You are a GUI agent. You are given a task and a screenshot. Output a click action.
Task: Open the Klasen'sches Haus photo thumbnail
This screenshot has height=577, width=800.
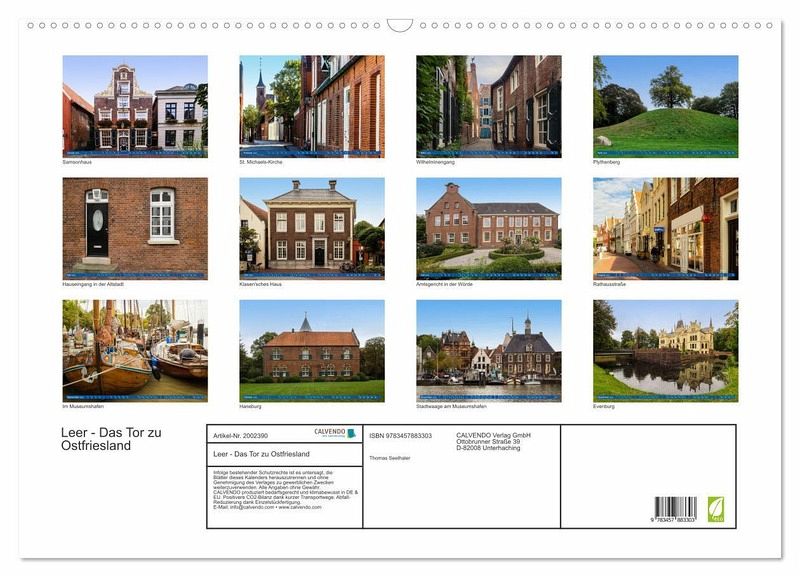coord(312,229)
